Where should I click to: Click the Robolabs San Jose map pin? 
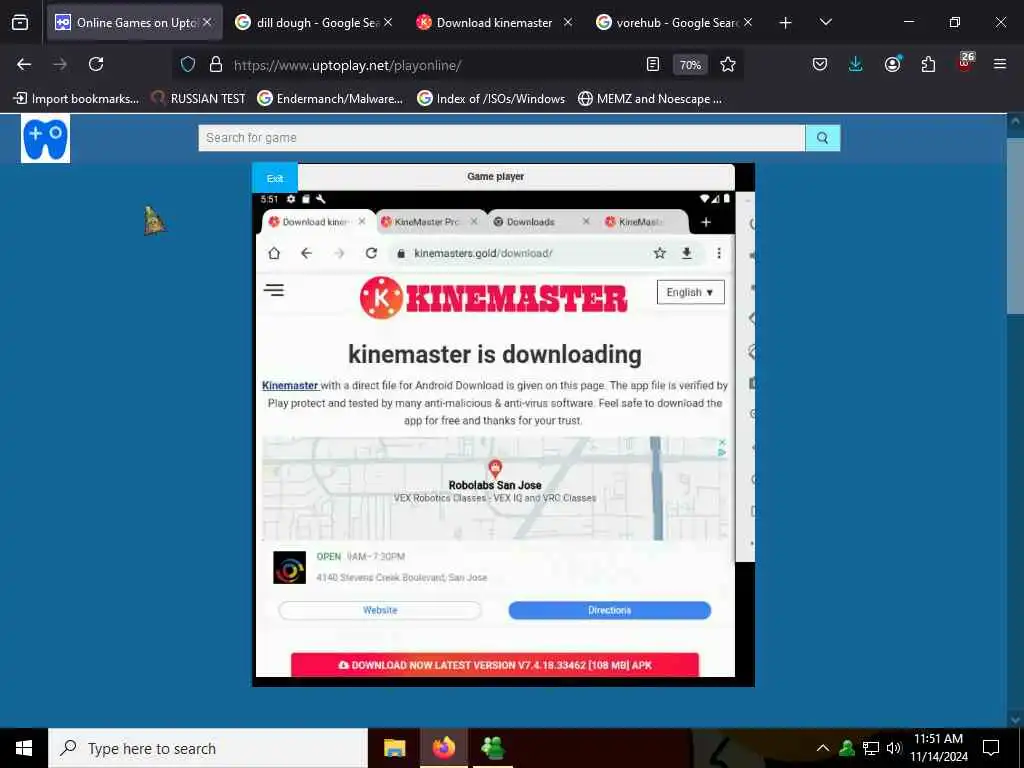(495, 468)
